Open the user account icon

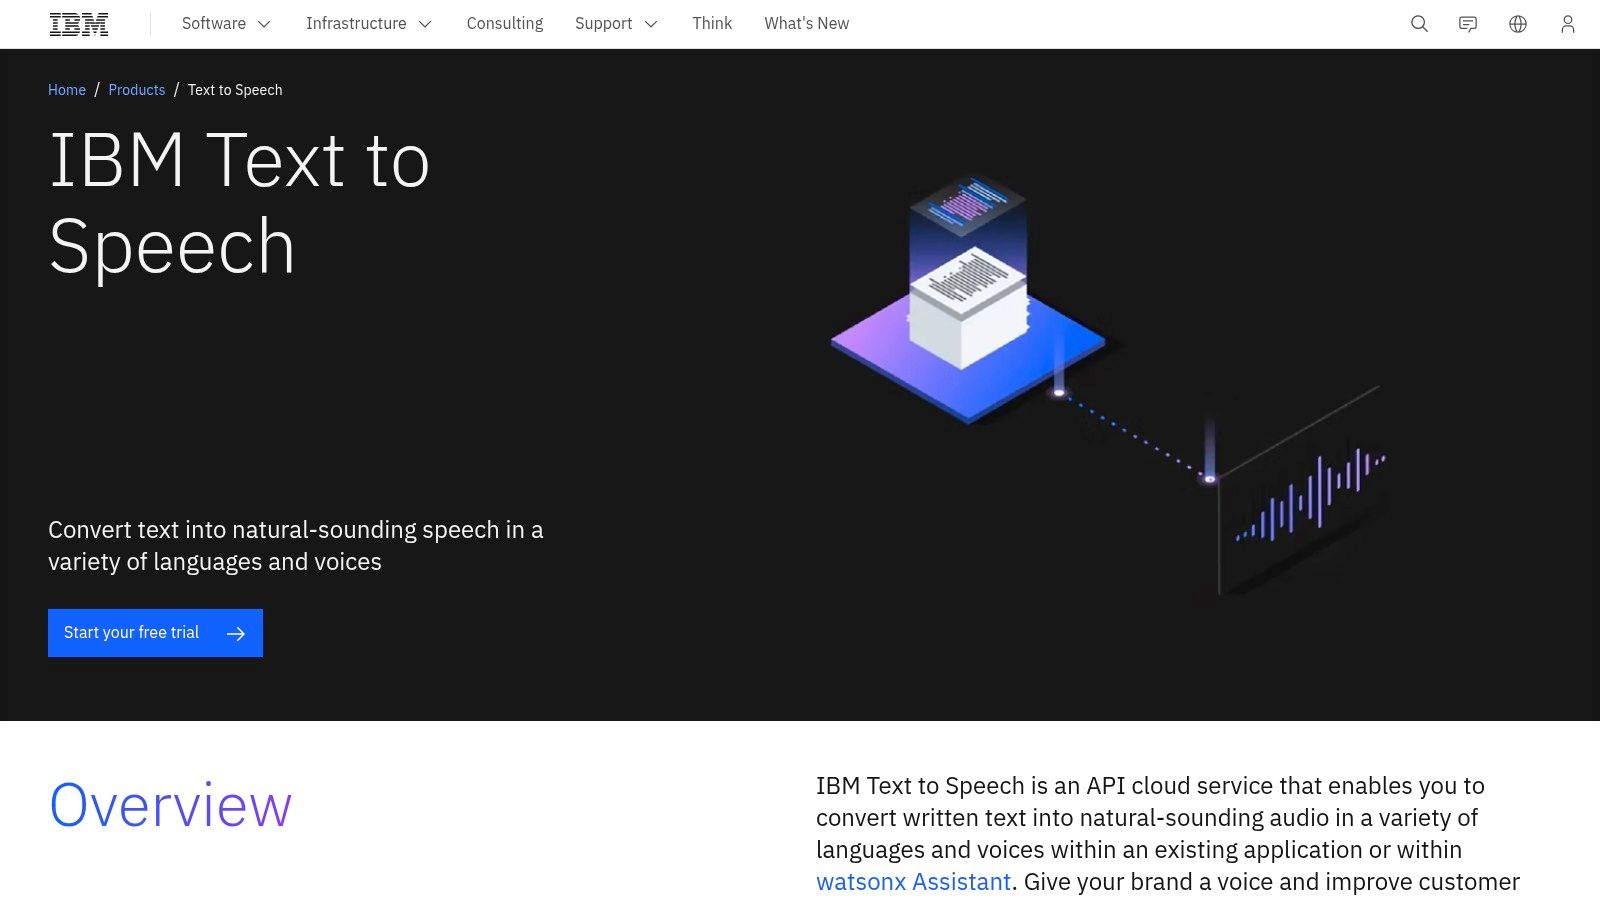1567,23
